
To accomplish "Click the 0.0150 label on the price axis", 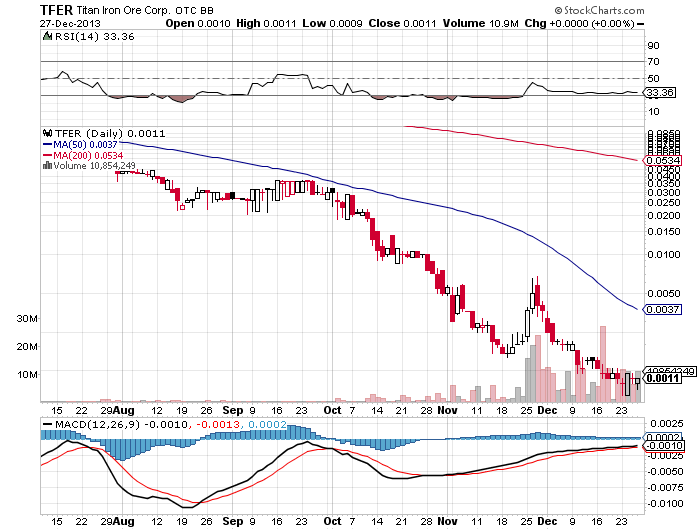I will [664, 232].
